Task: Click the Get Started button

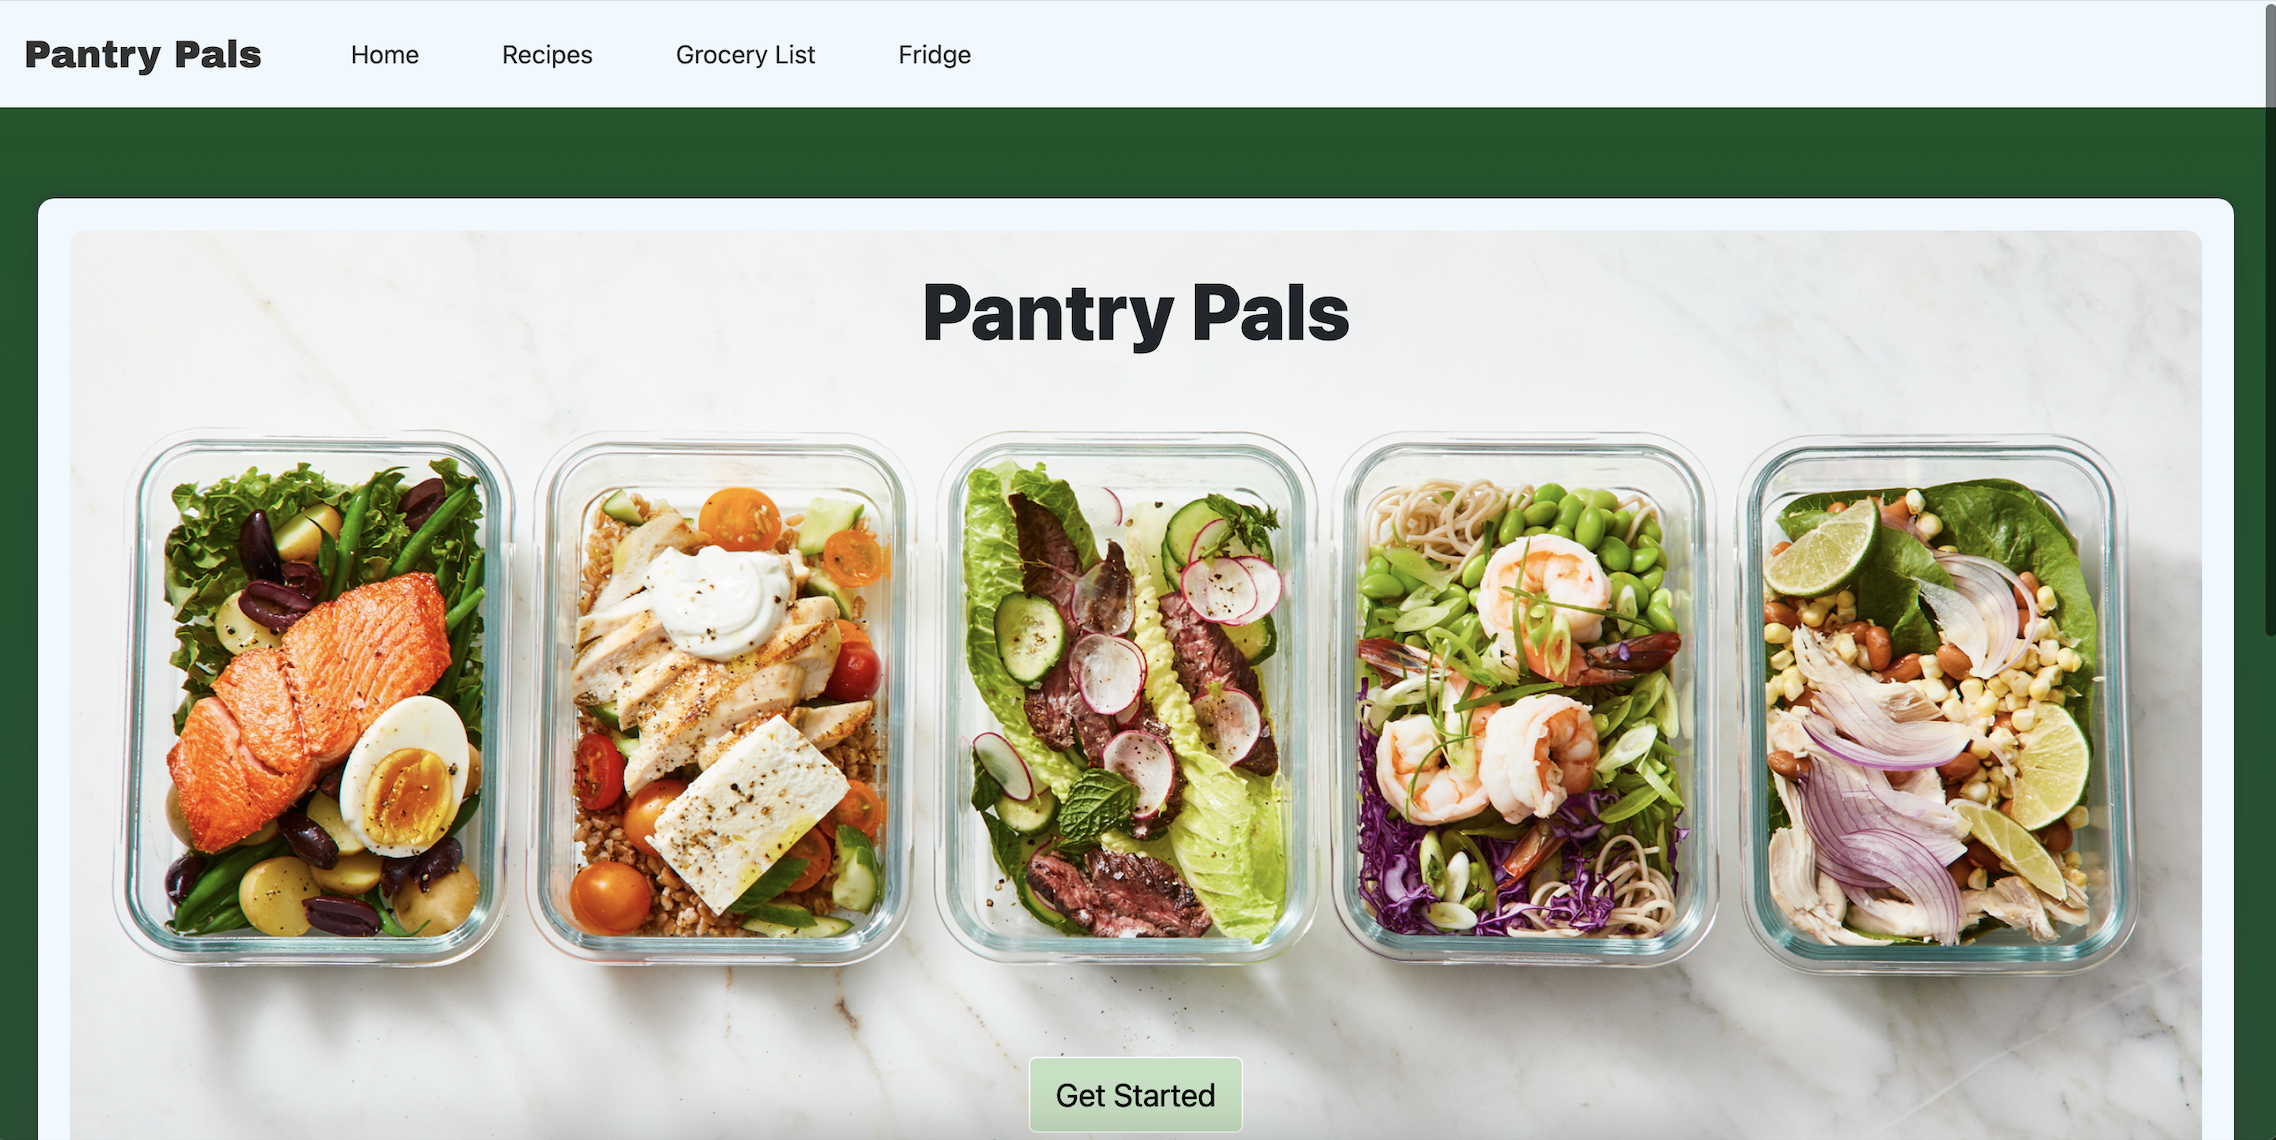Action: tap(1136, 1095)
